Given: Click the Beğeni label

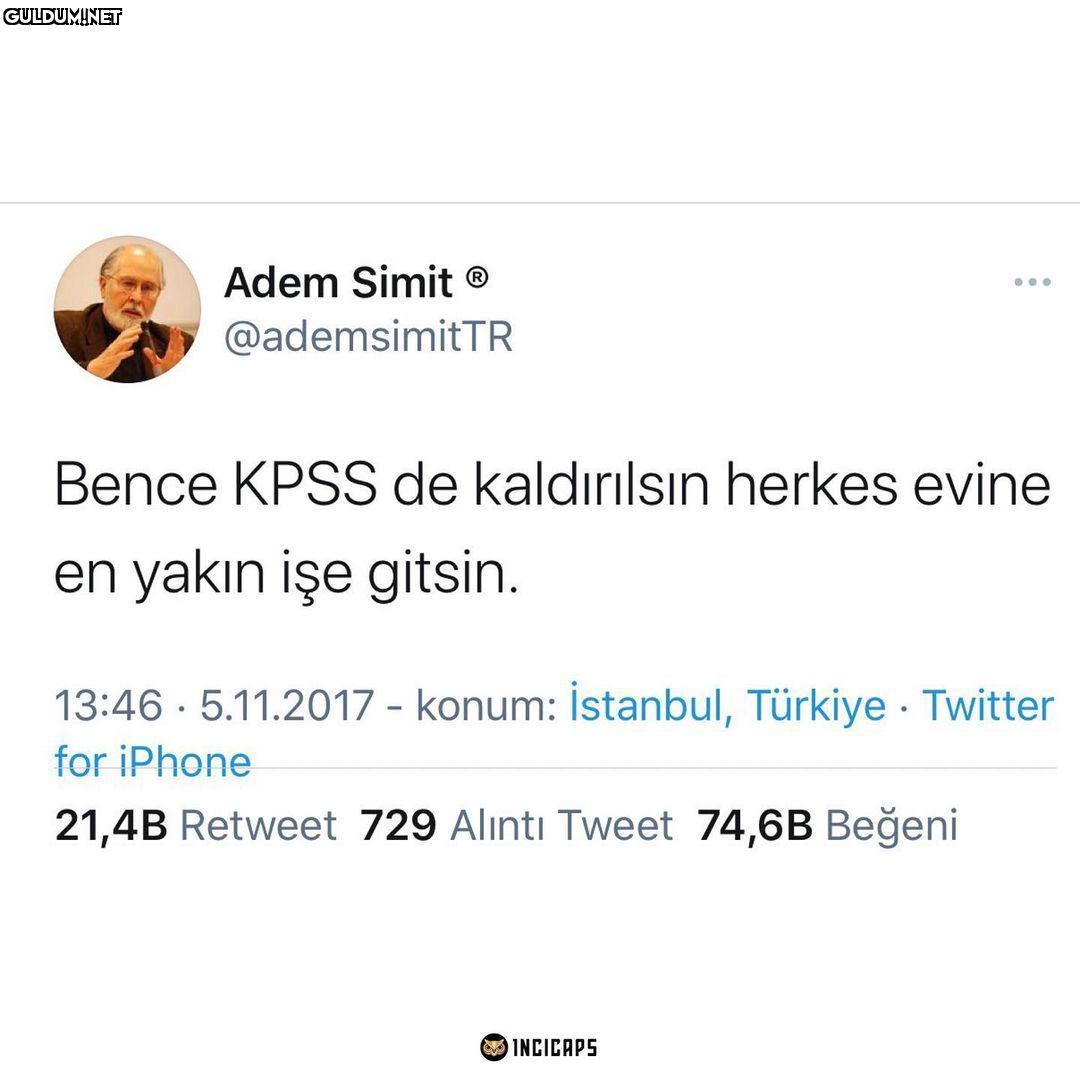Looking at the screenshot, I should coord(891,827).
